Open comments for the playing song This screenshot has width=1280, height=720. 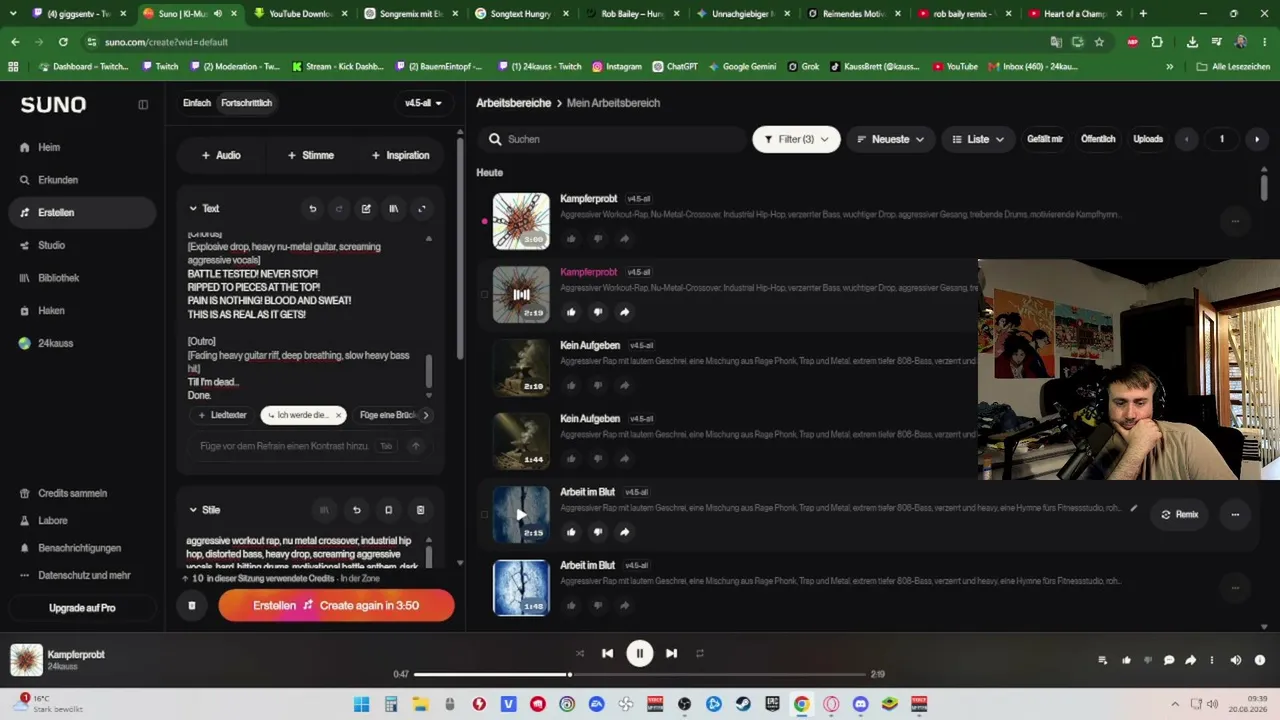coord(1169,660)
